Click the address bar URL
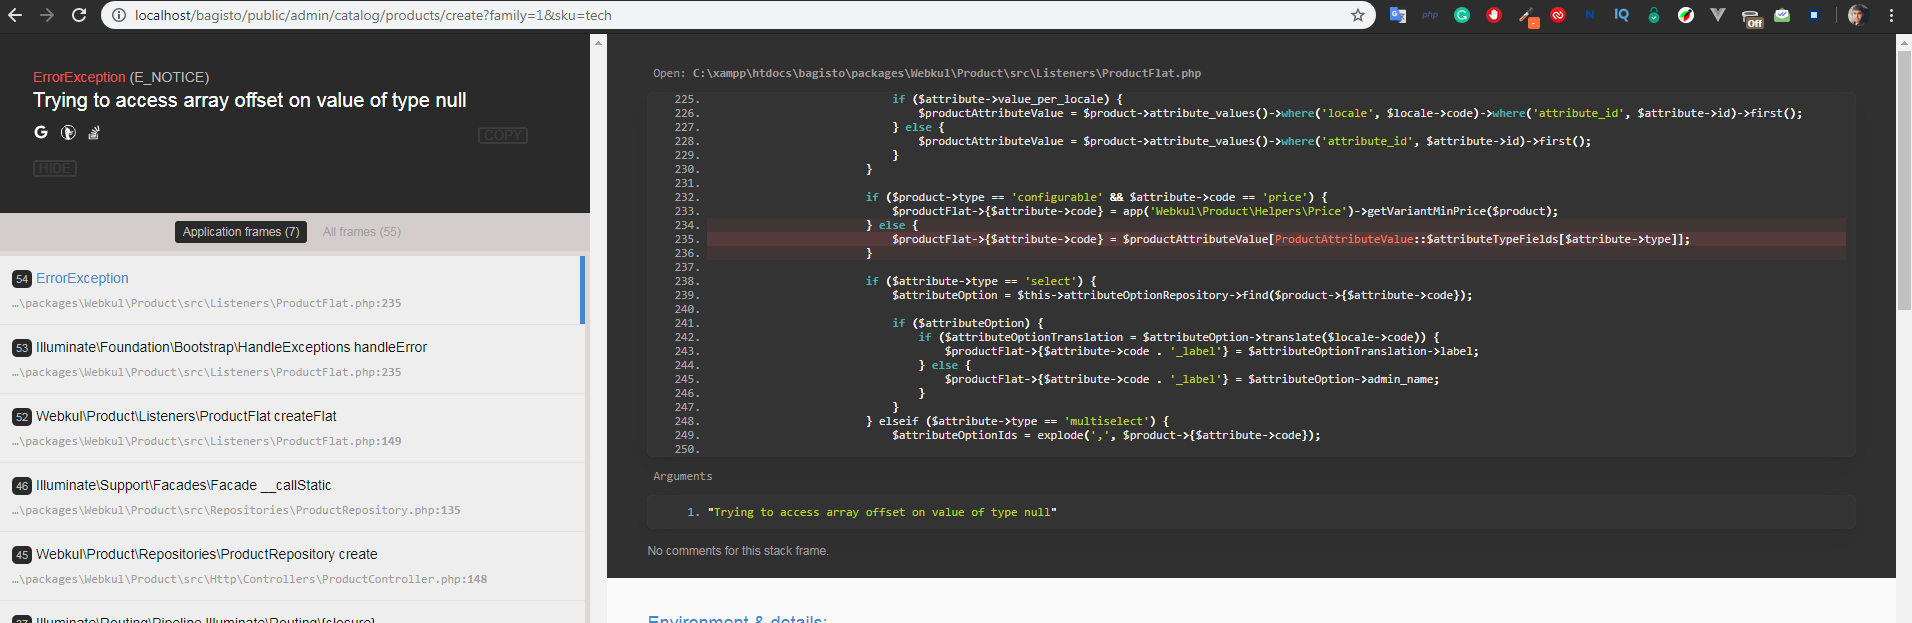Image resolution: width=1912 pixels, height=623 pixels. coord(373,15)
